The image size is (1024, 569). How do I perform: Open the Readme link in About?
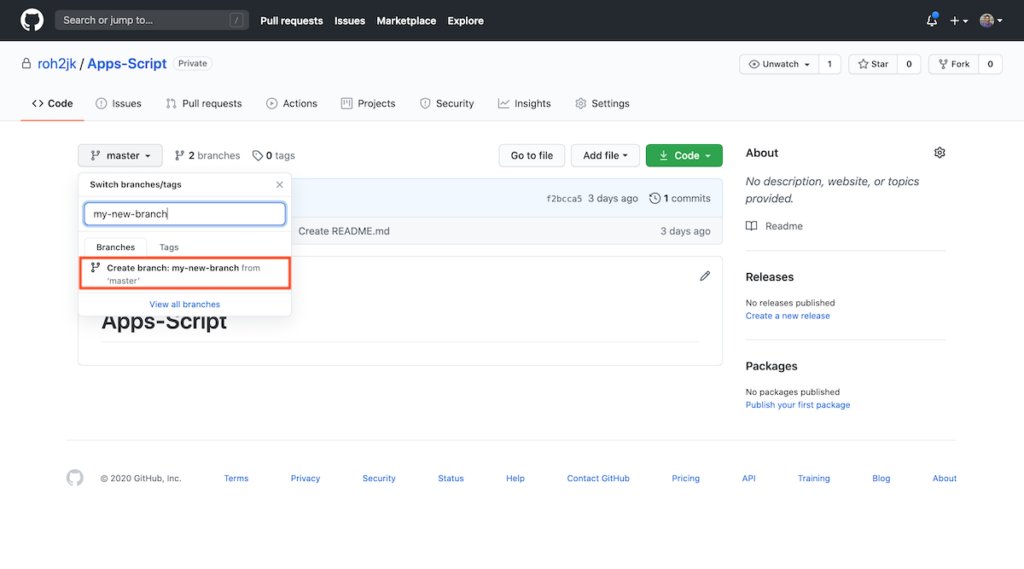775,226
